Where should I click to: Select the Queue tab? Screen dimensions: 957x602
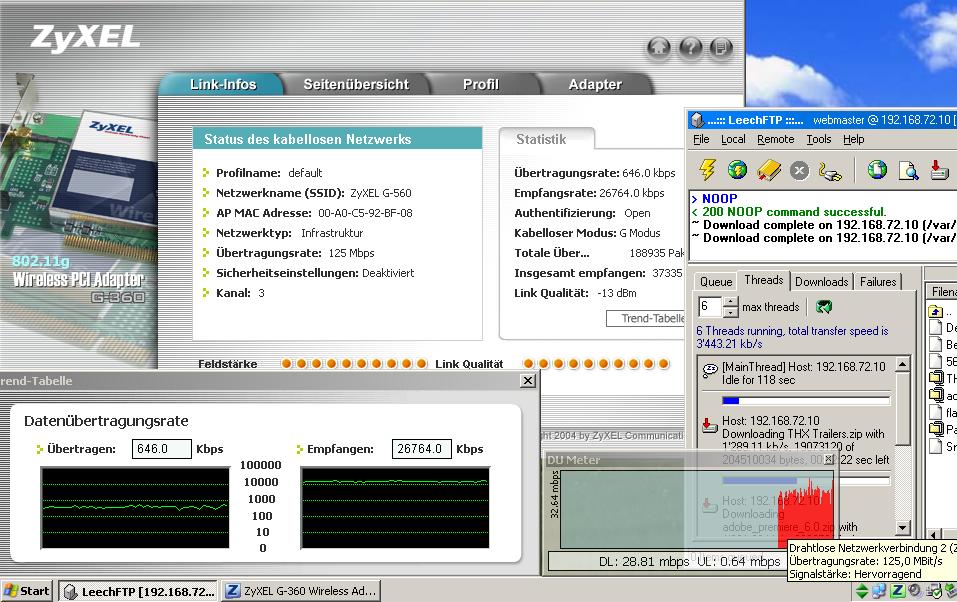(715, 282)
